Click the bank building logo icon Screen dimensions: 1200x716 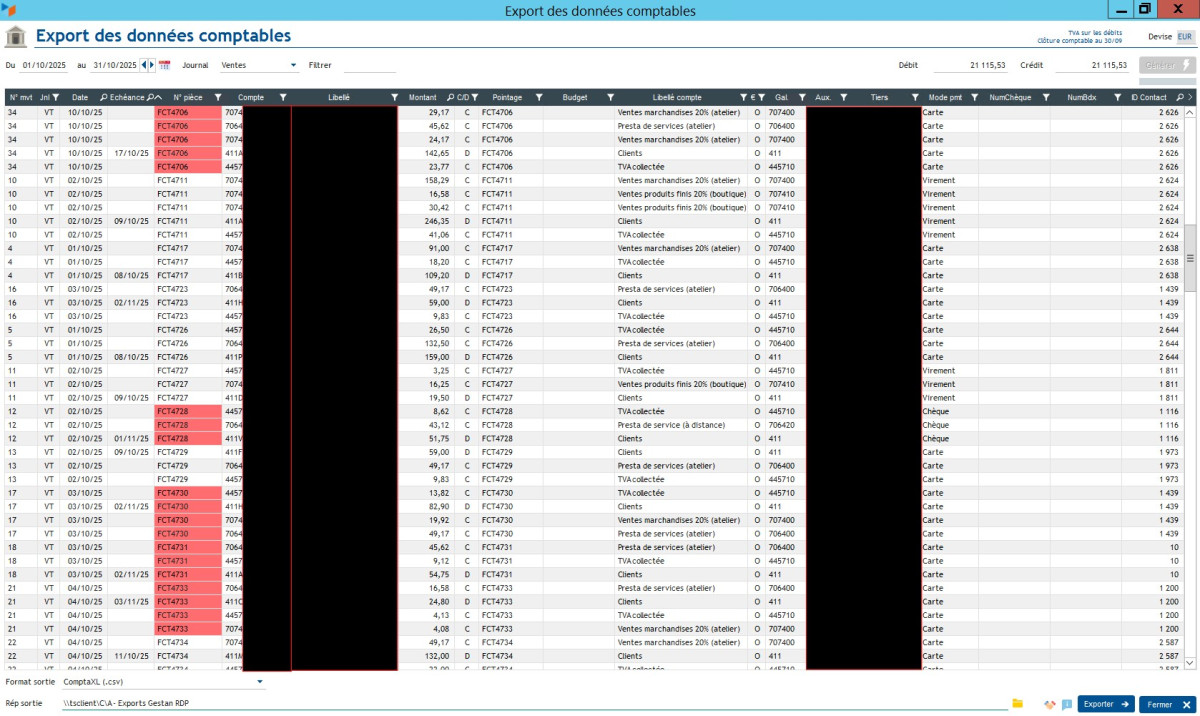(16, 37)
